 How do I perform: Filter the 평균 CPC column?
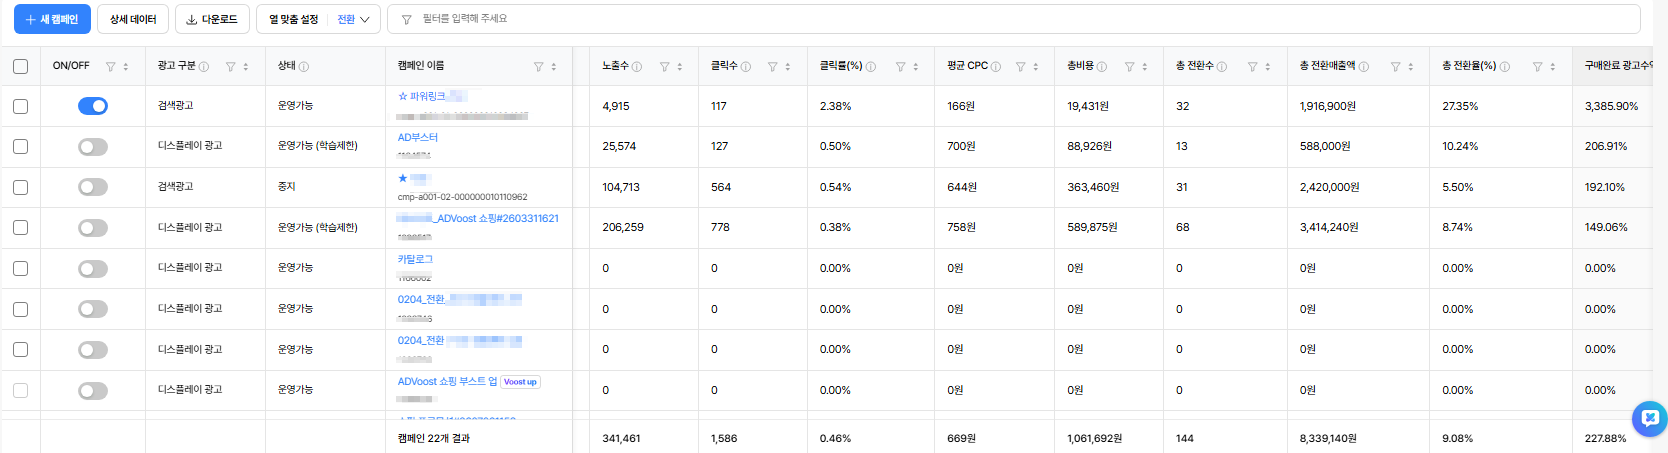coord(1020,67)
